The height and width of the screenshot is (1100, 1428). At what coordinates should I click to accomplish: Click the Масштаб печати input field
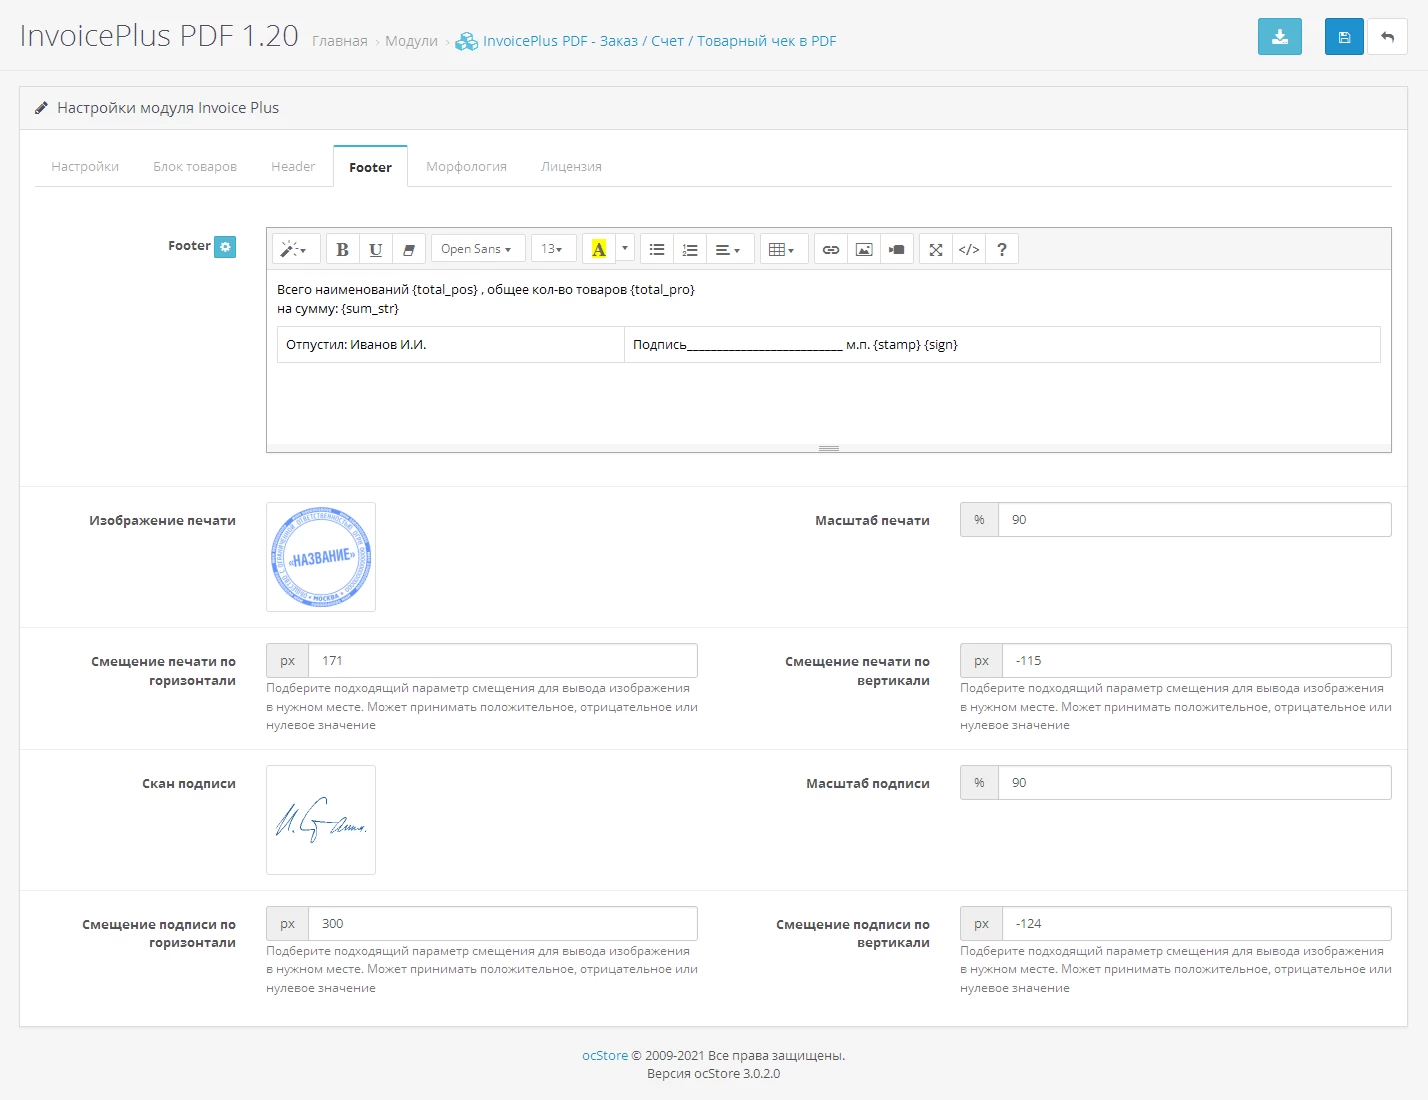pos(1194,520)
